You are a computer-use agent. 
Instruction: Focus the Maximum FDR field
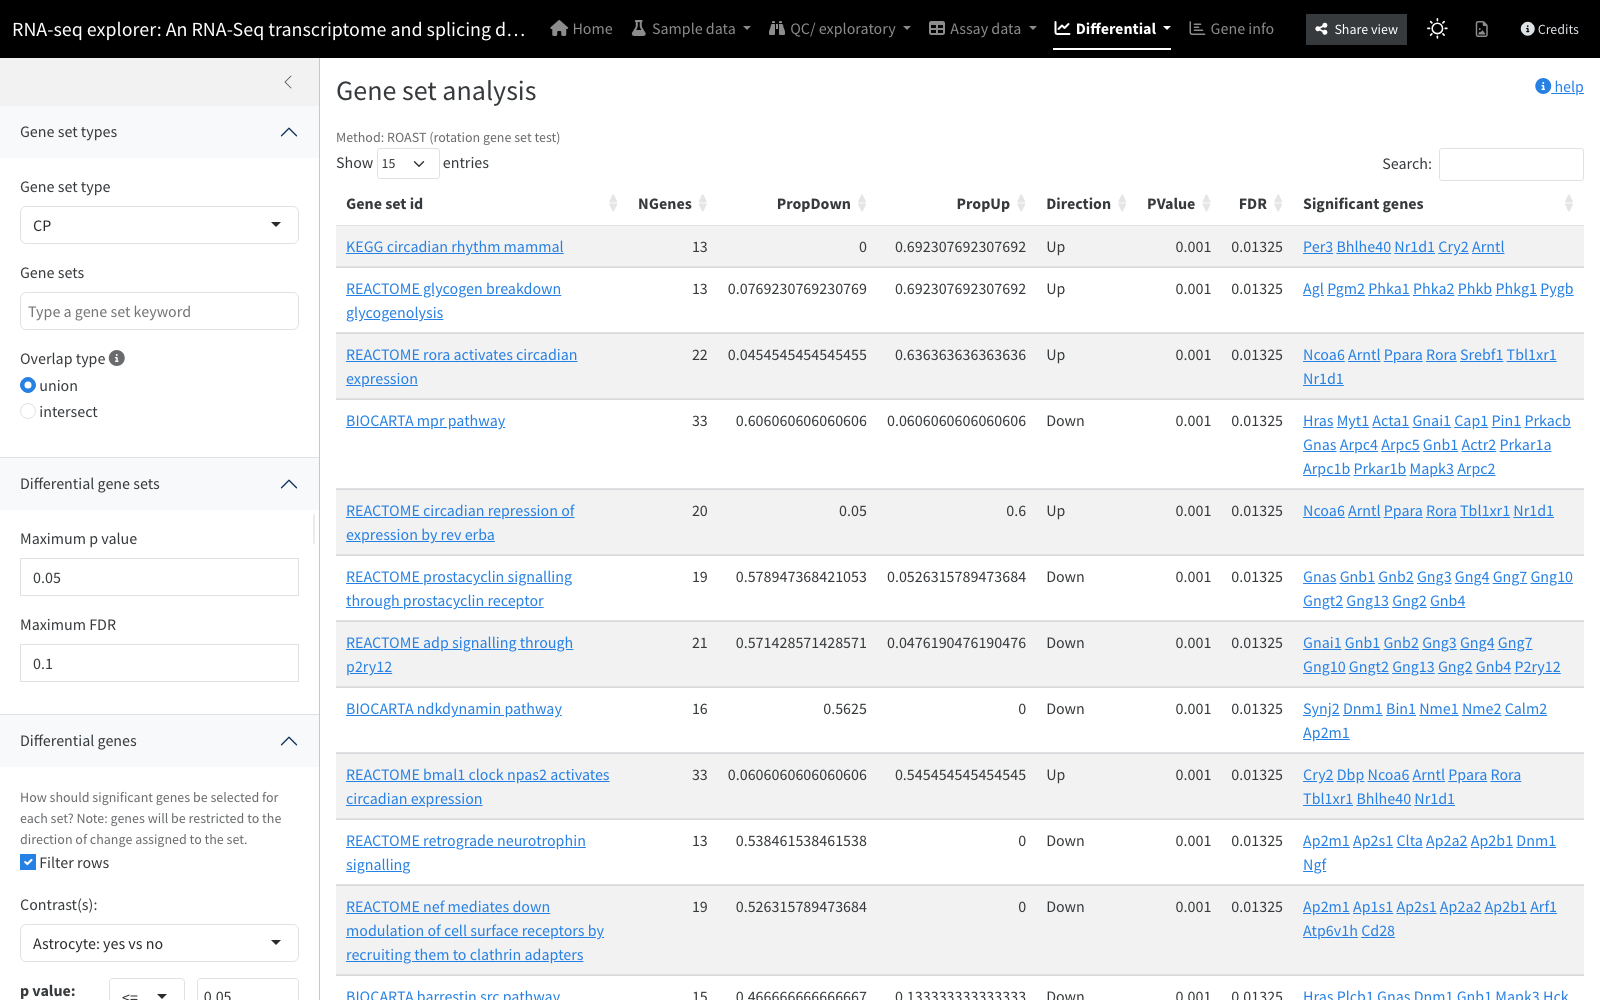(159, 663)
